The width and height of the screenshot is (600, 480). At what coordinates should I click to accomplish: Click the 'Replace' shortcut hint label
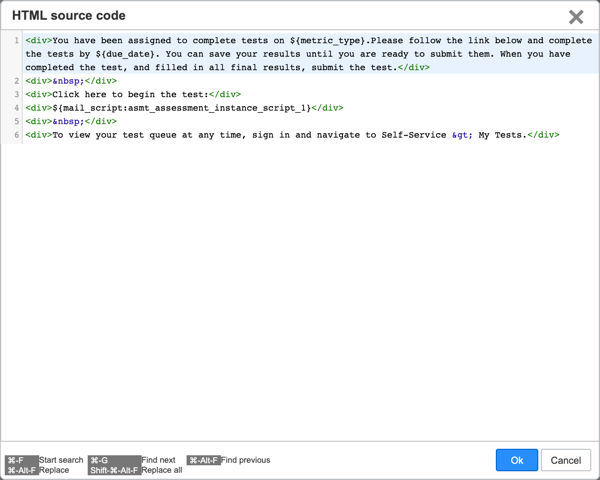coord(54,470)
